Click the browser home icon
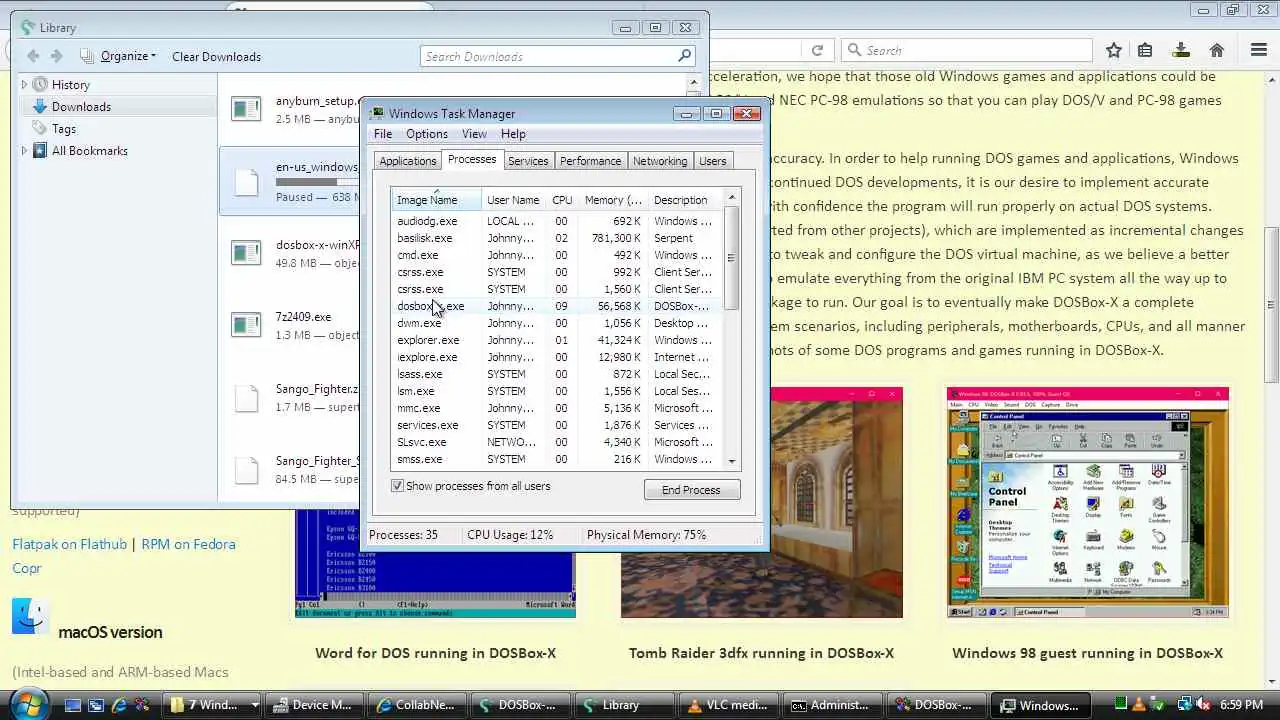The width and height of the screenshot is (1280, 720). (x=1217, y=50)
